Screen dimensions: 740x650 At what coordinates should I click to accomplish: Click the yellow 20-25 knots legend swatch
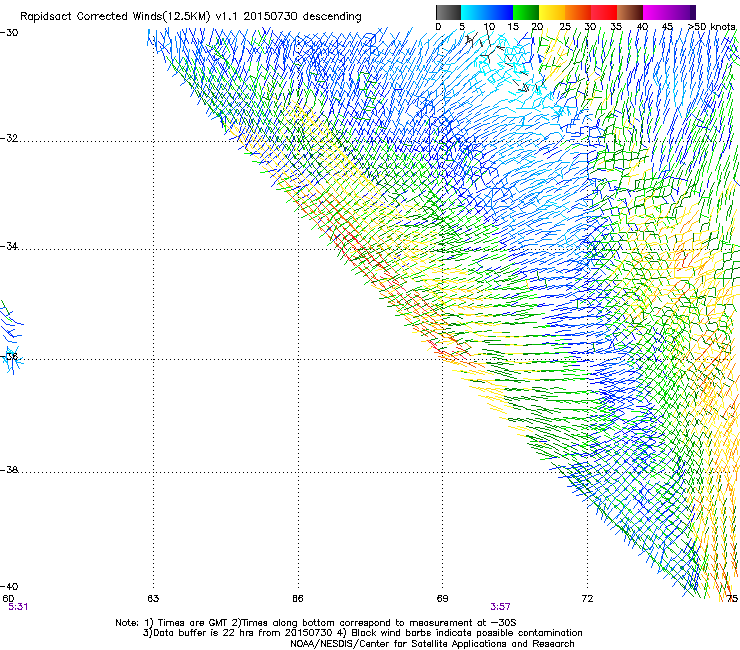point(552,13)
